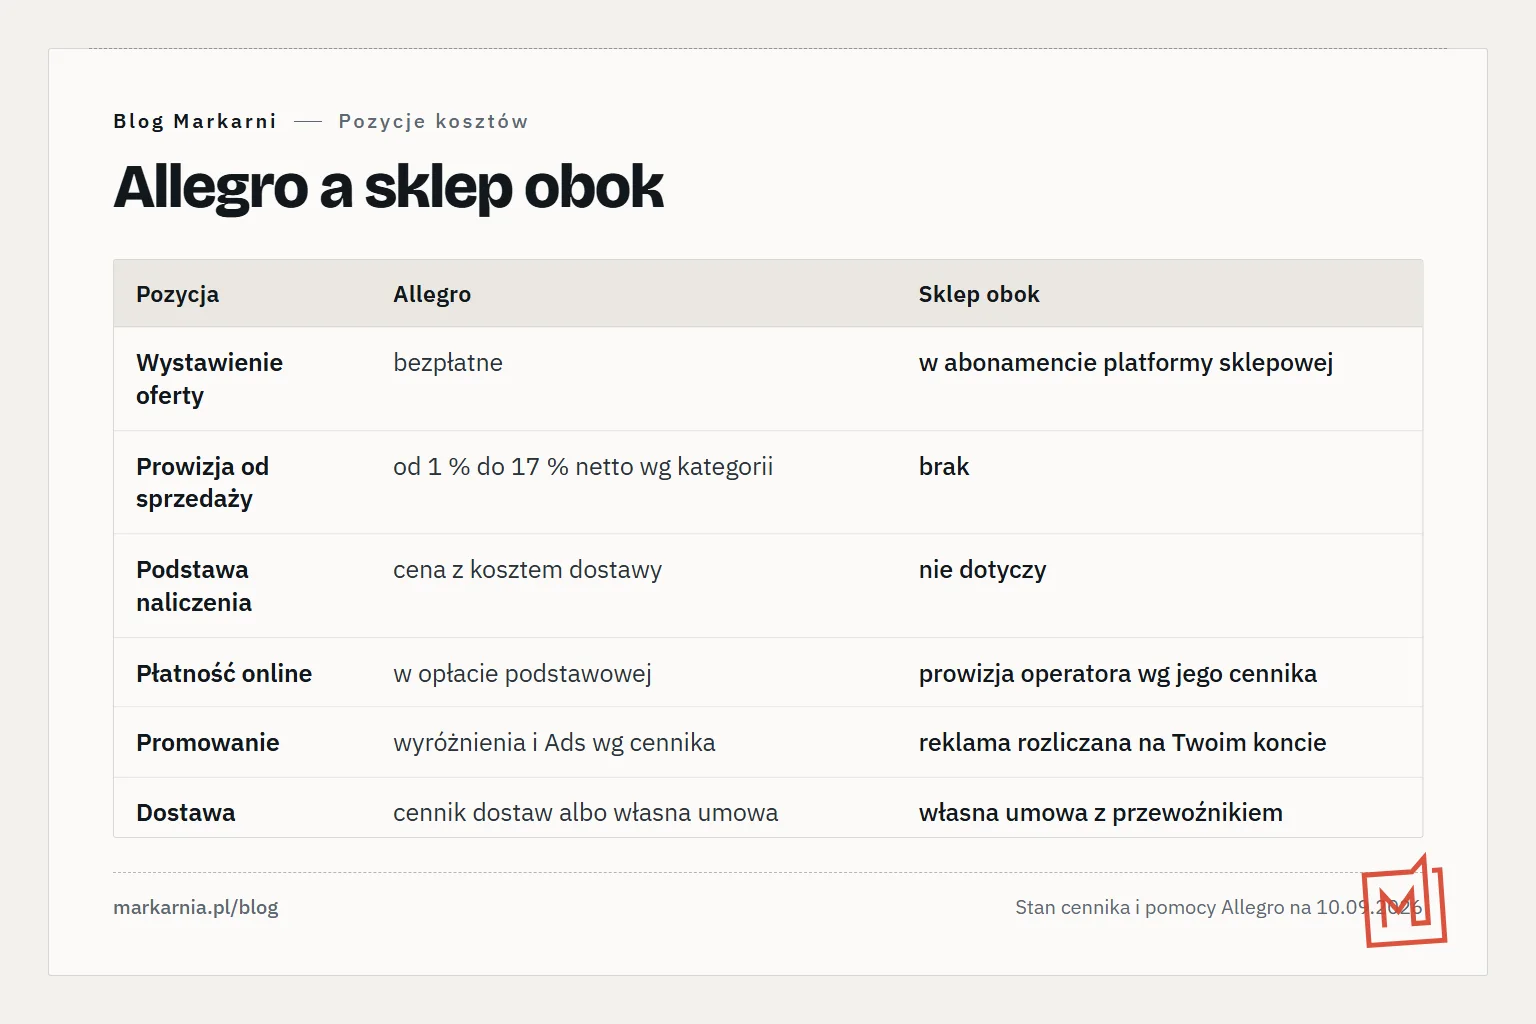Image resolution: width=1536 pixels, height=1024 pixels.
Task: Click the "Allegro a sklep obok" main heading
Action: (x=389, y=187)
